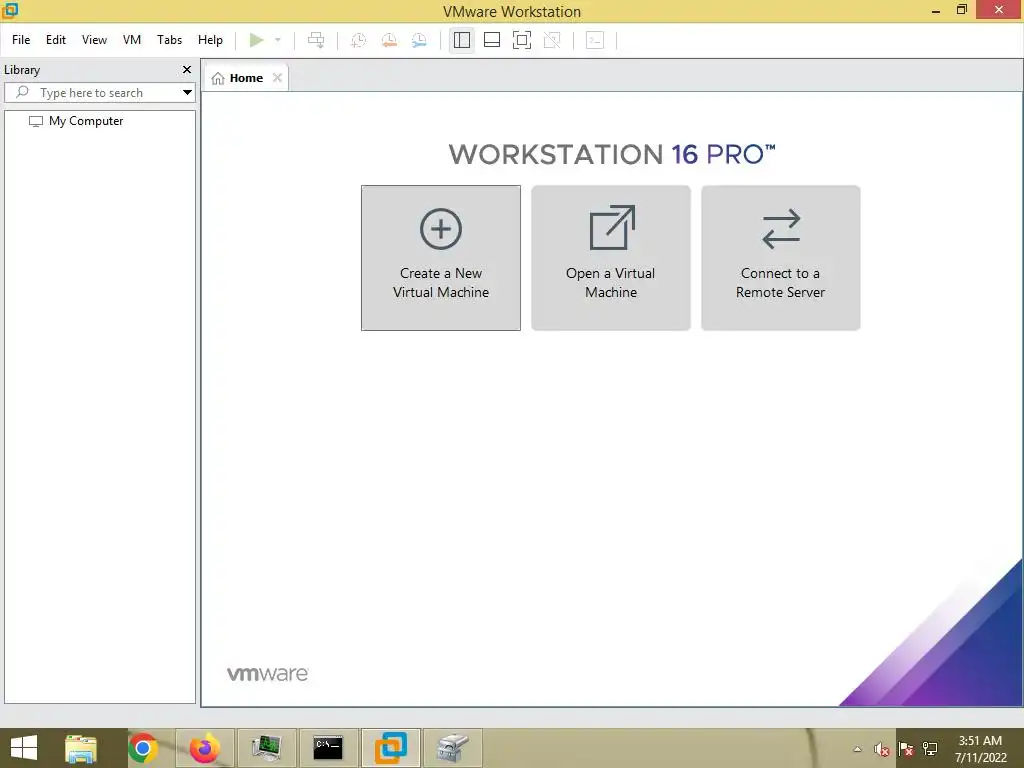Open the Snapshot Manager wrench icon
Viewport: 1024px width, 768px height.
[419, 40]
